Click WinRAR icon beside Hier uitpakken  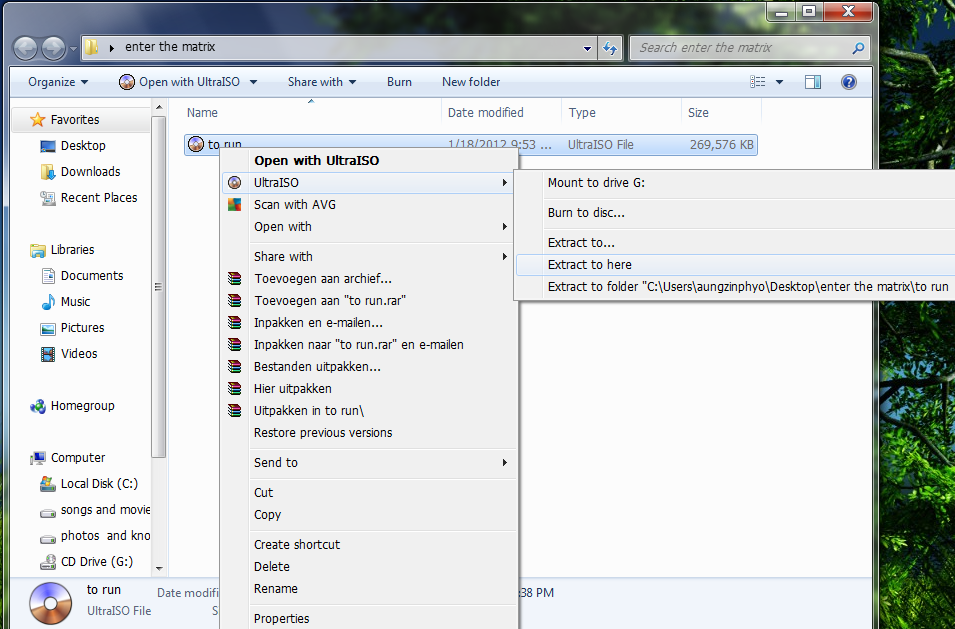coord(234,388)
